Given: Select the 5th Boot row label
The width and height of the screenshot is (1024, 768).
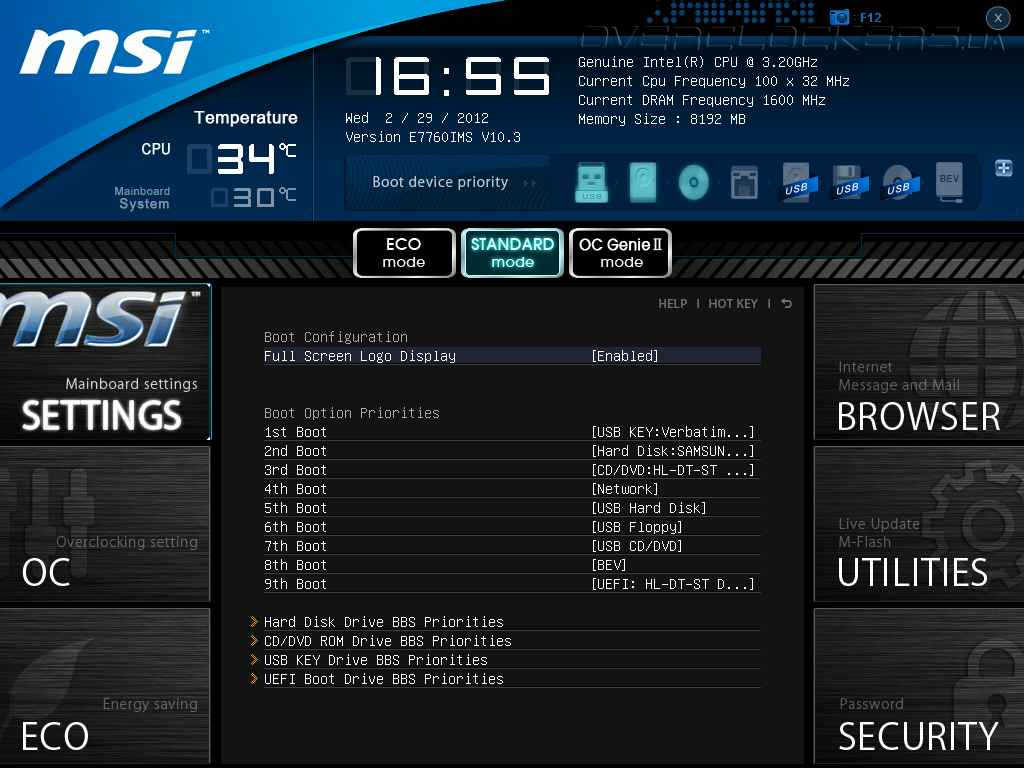Looking at the screenshot, I should click(295, 508).
